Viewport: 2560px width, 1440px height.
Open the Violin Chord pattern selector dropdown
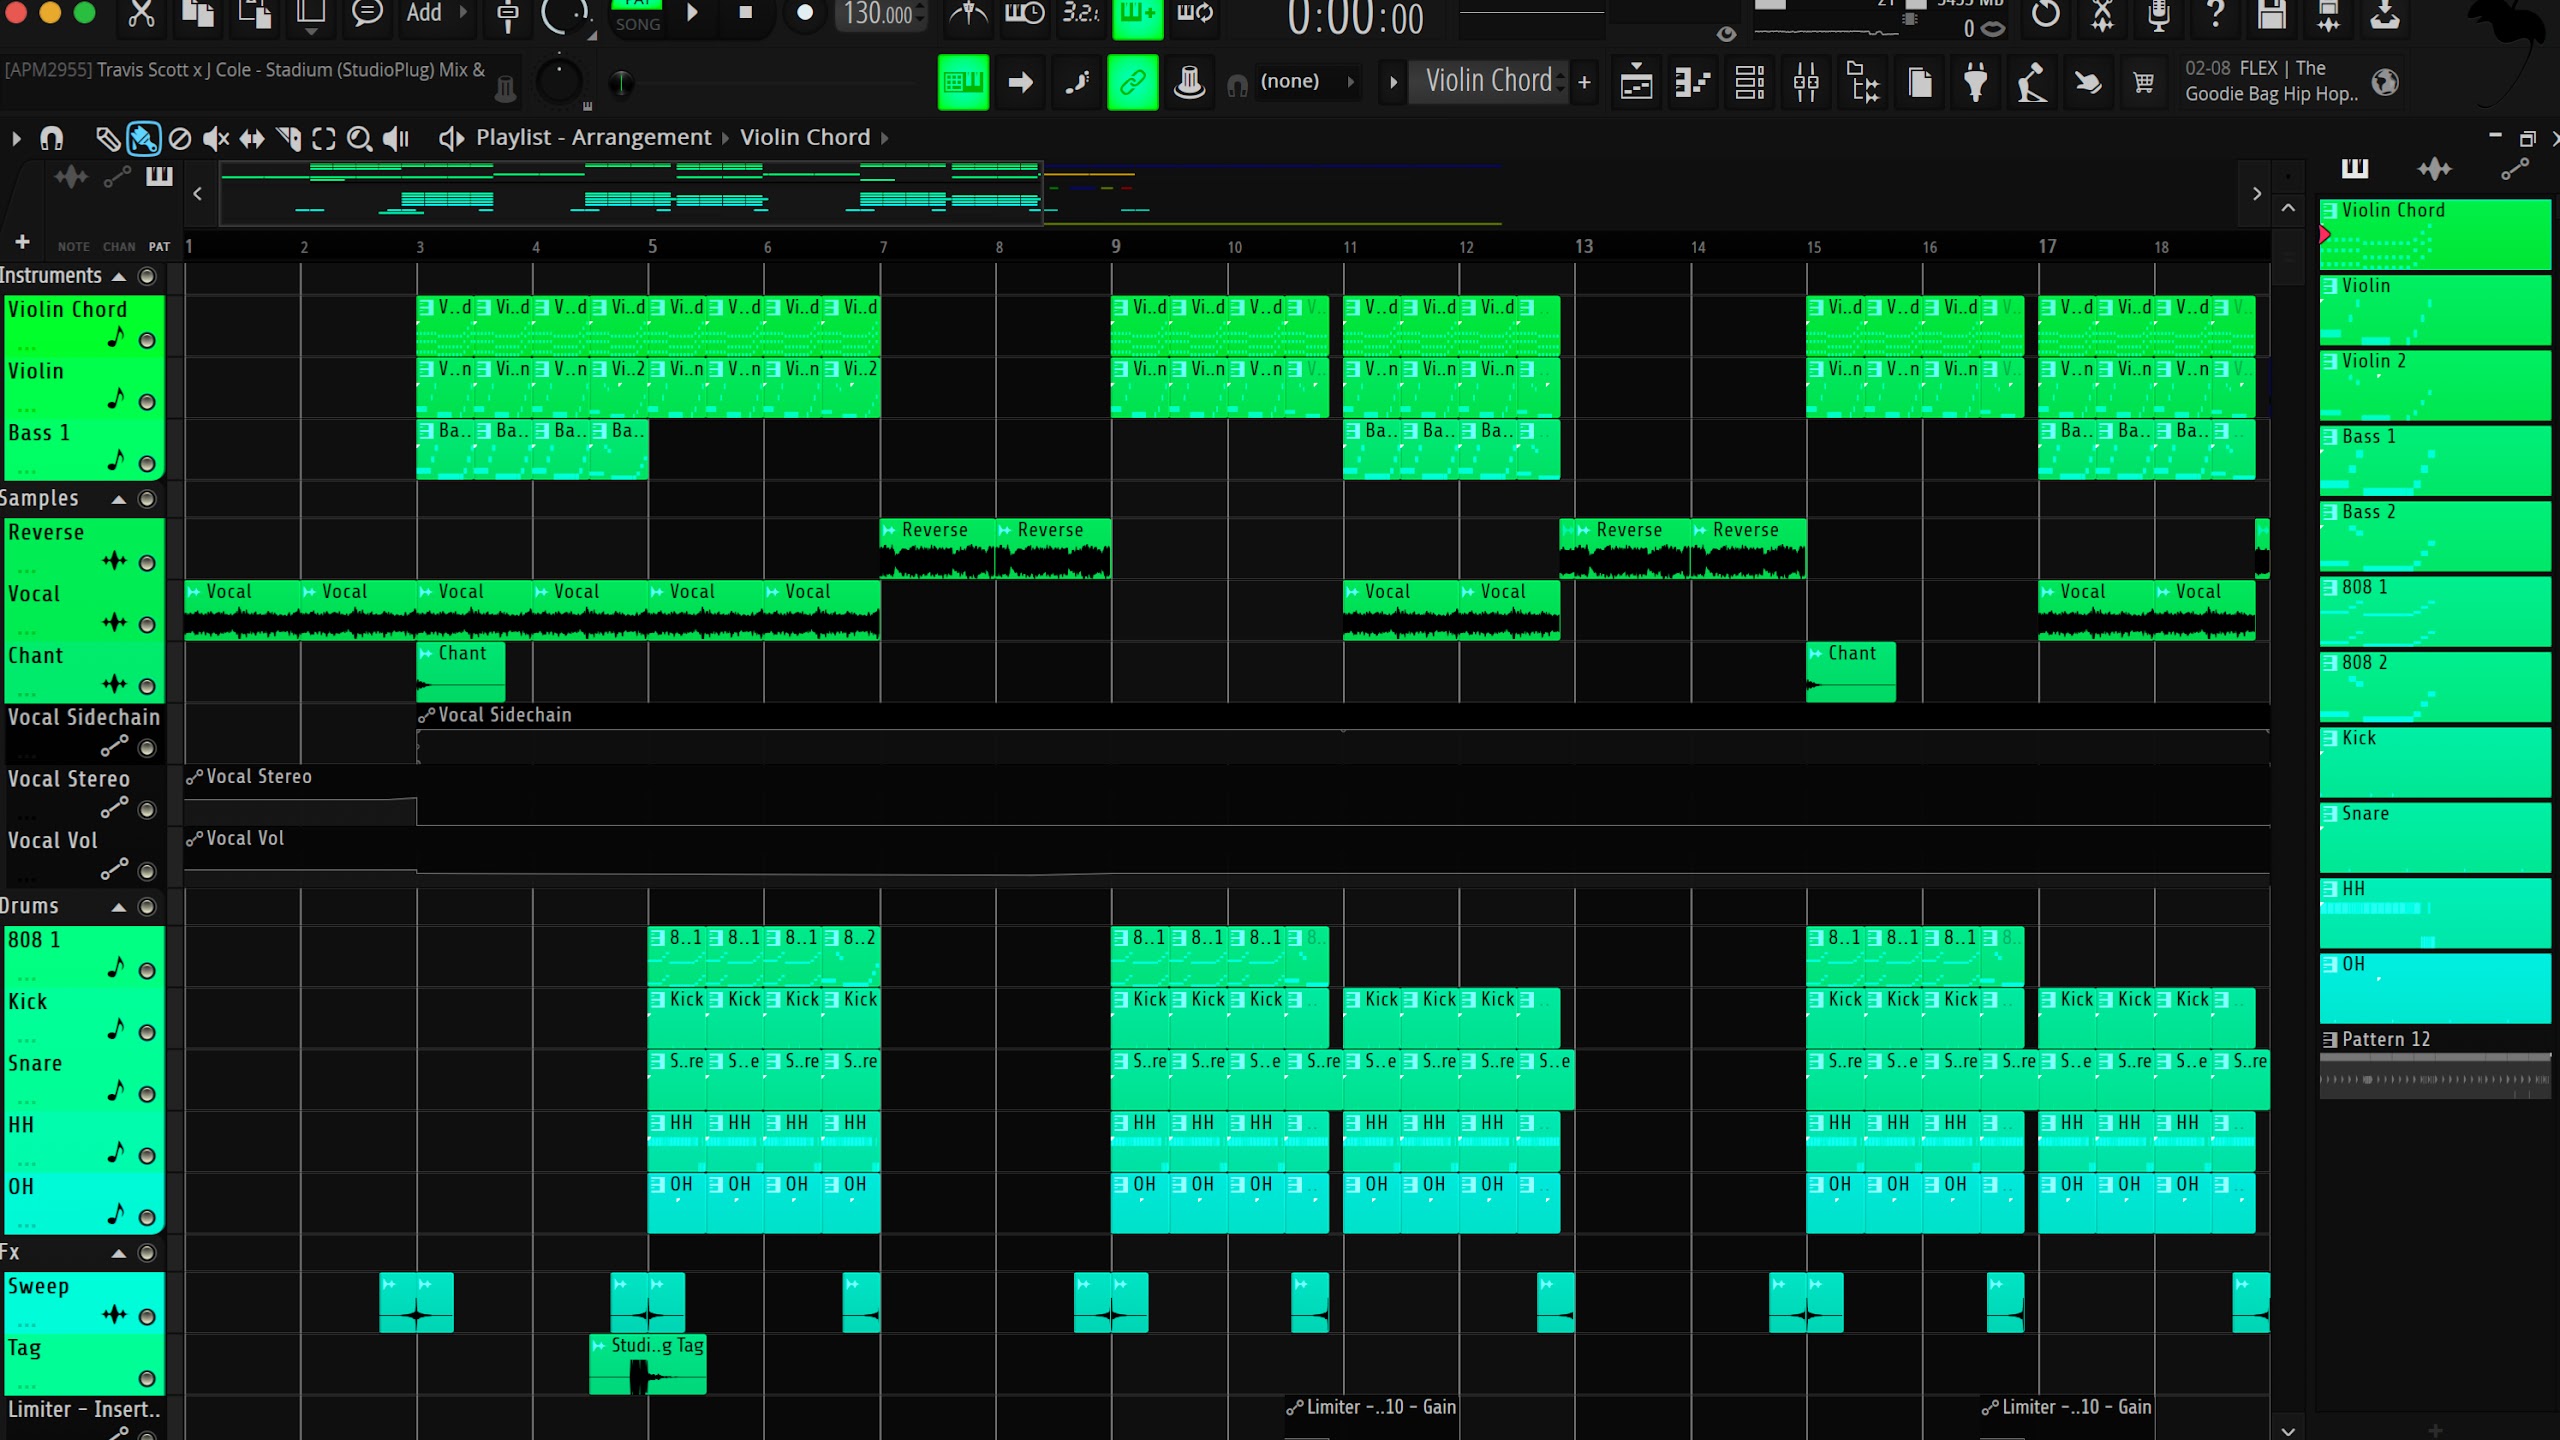coord(1488,82)
